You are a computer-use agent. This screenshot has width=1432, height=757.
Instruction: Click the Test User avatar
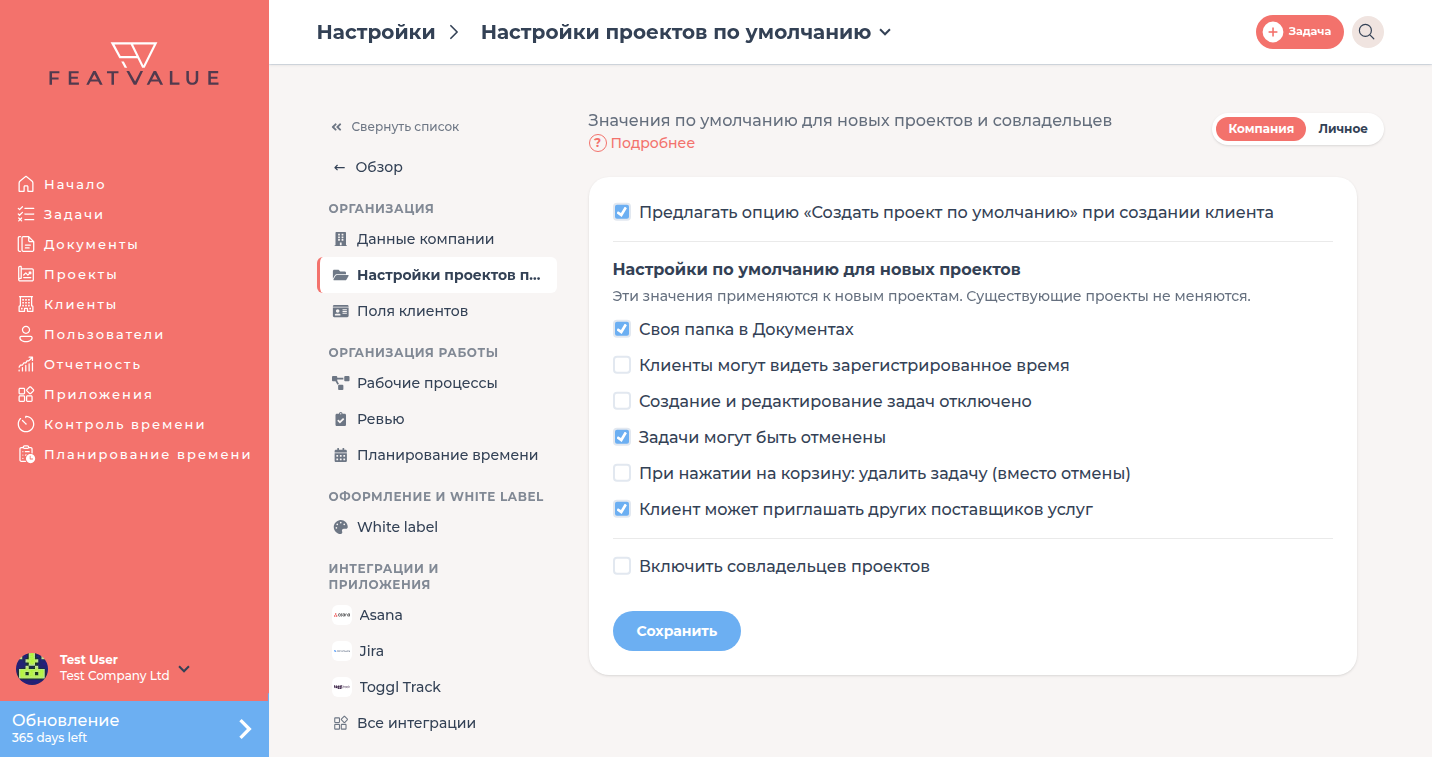32,668
